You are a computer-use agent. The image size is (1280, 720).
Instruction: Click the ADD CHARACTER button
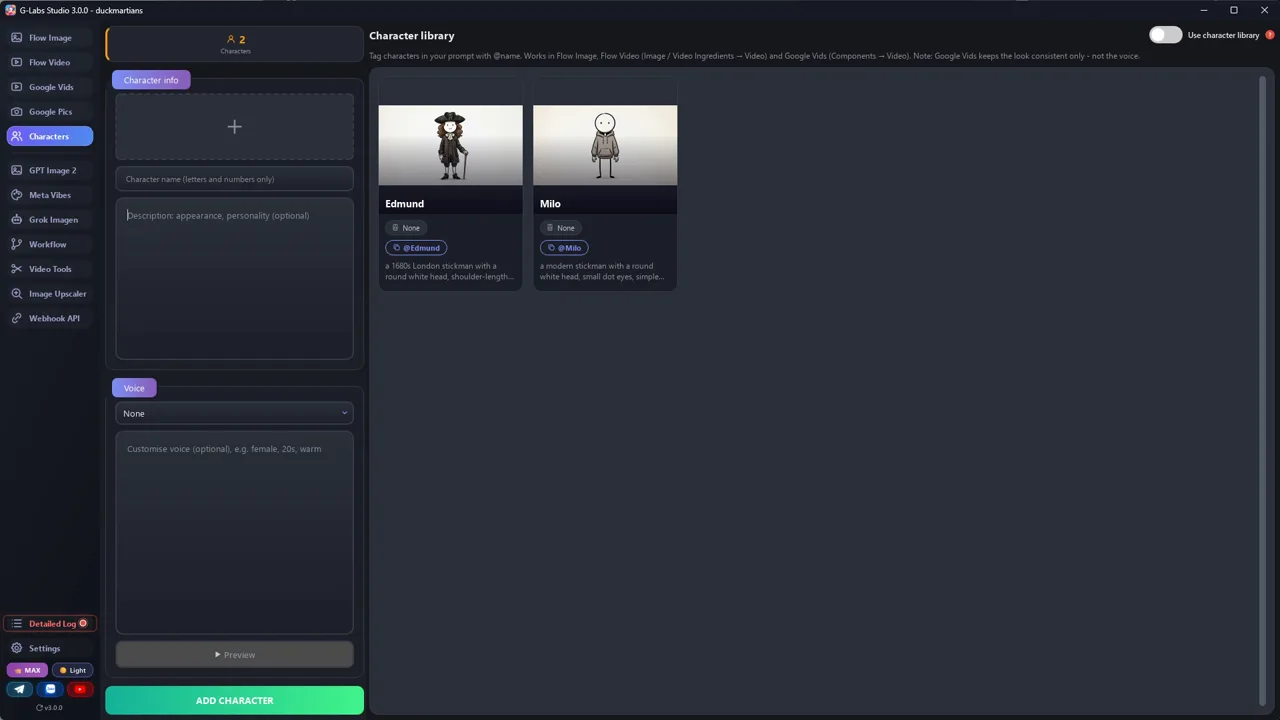234,701
